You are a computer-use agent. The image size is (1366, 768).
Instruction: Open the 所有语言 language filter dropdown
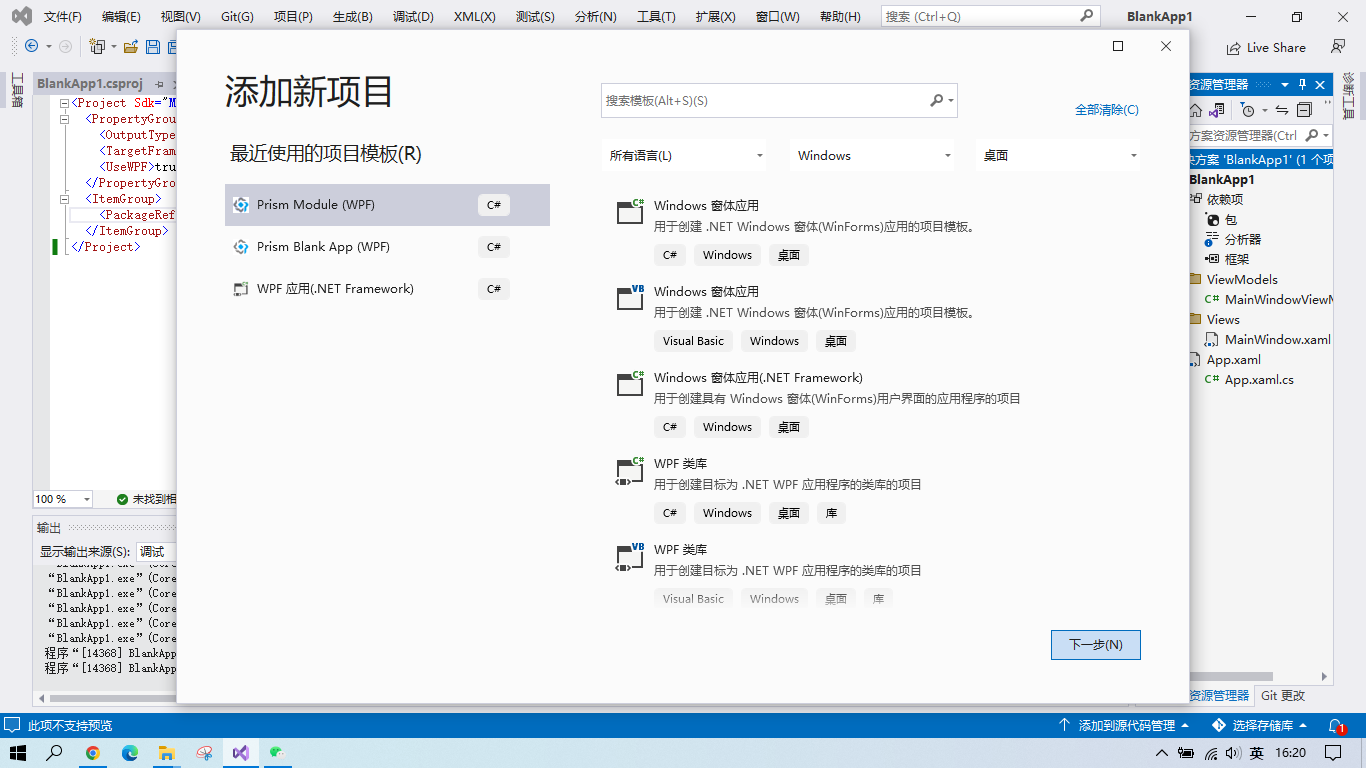(686, 155)
